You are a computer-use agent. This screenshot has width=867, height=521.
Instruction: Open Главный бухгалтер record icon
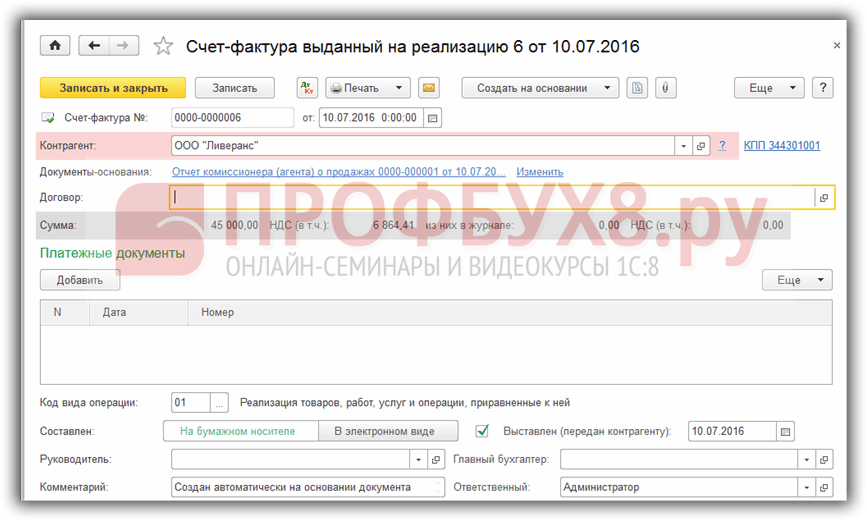824,460
